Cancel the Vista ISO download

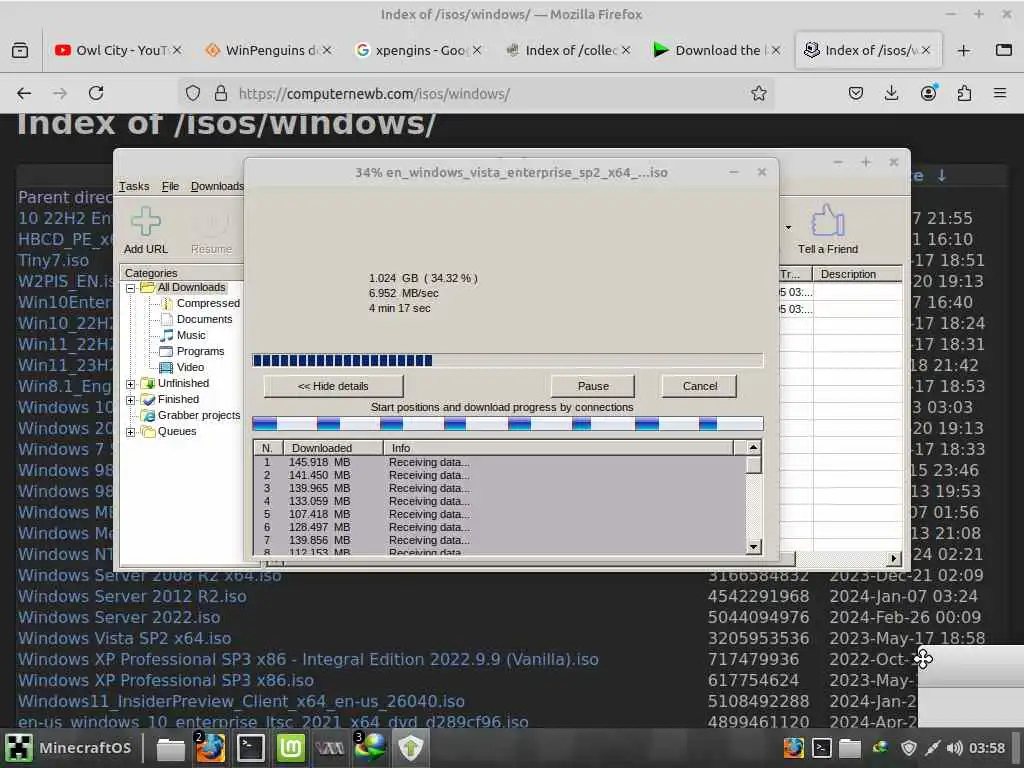tap(699, 386)
